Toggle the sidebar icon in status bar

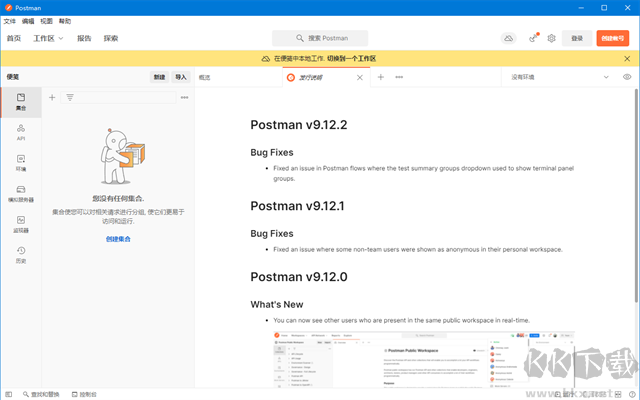pyautogui.click(x=9, y=394)
